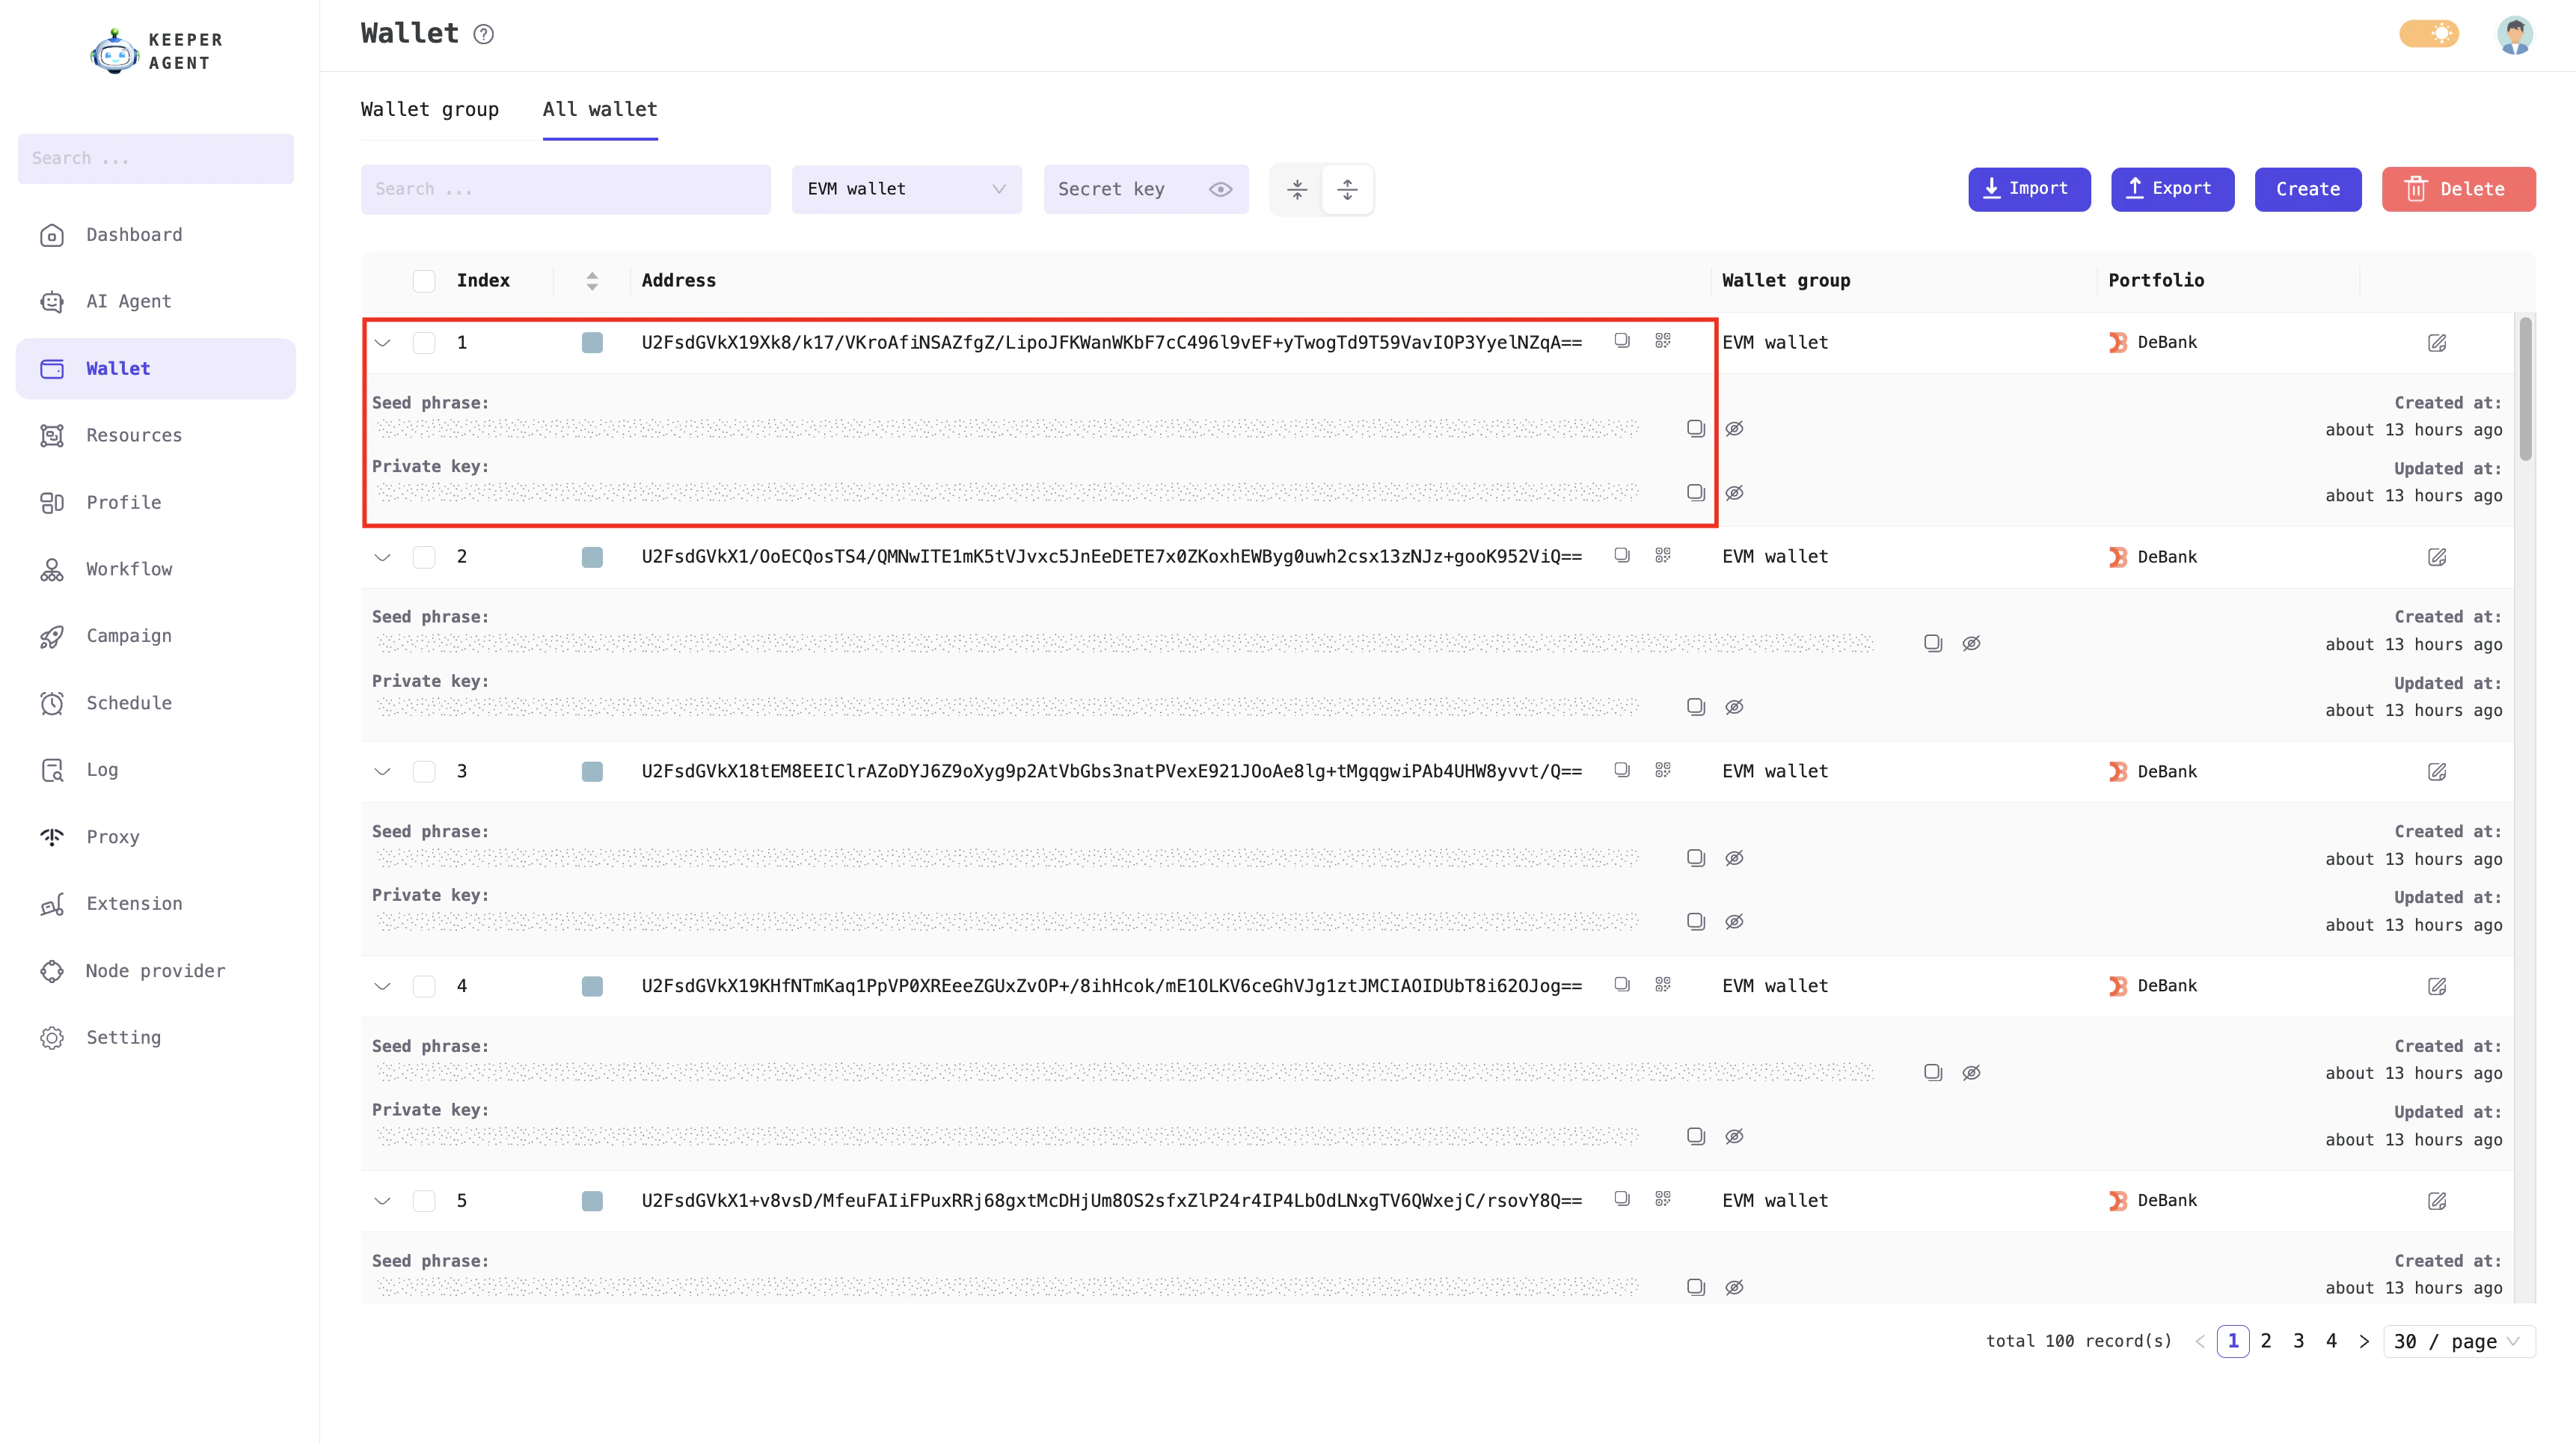The width and height of the screenshot is (2576, 1444).
Task: Open the Proxy section in the sidebar
Action: point(112,836)
